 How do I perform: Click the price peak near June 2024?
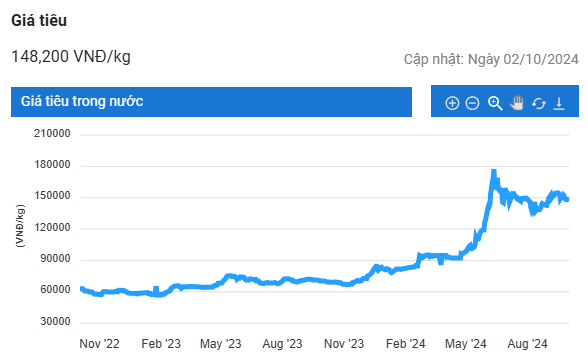494,172
